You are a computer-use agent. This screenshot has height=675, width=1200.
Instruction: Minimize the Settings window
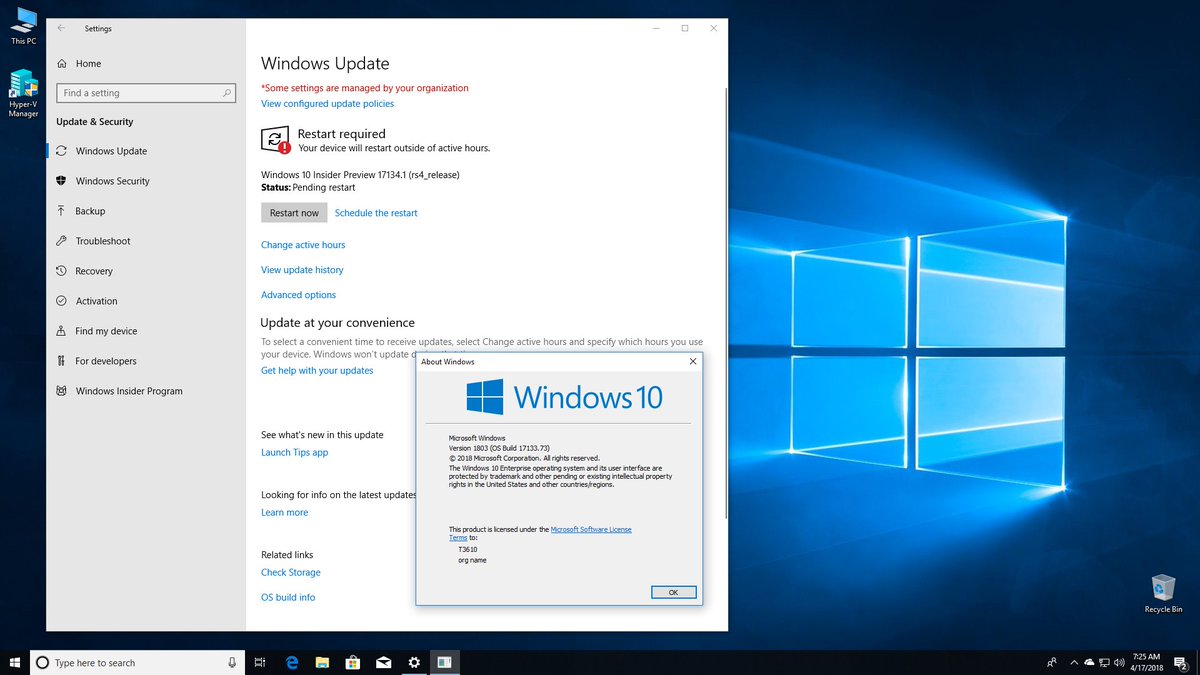[657, 29]
